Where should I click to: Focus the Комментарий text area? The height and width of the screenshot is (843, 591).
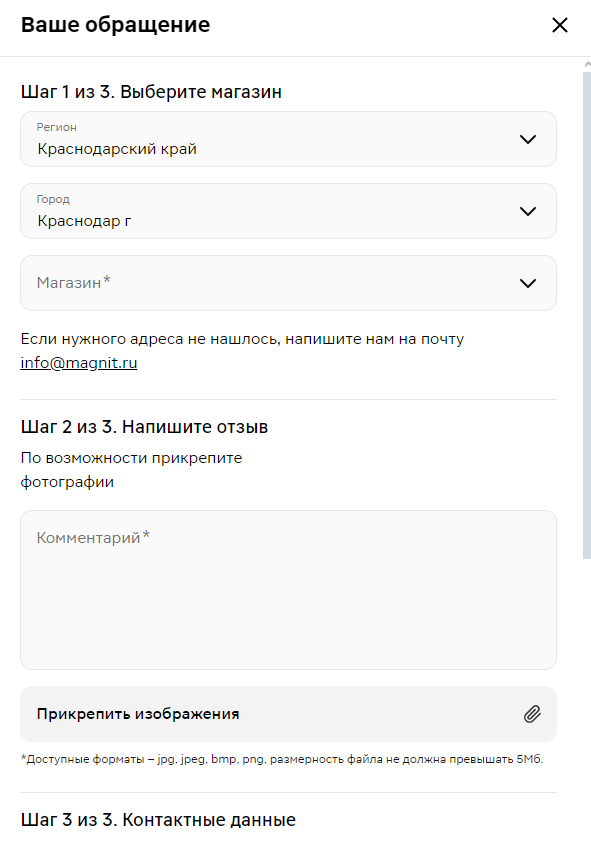pos(288,590)
